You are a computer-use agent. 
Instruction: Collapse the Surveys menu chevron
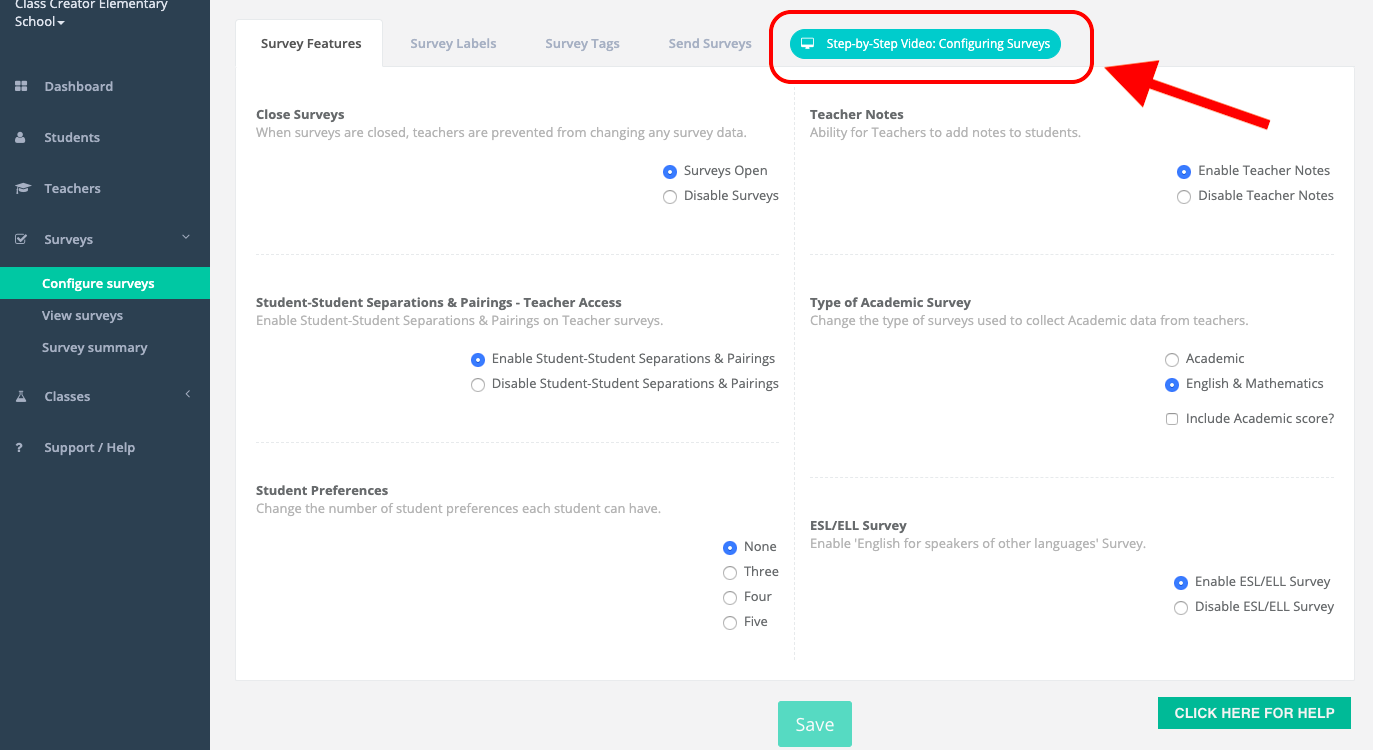[186, 237]
